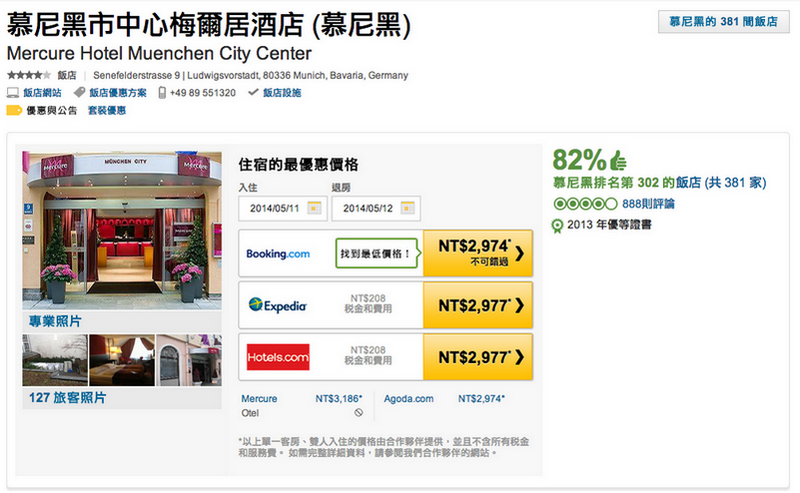The image size is (800, 493).
Task: Select the Hotels.com NT$2,977 price button
Action: point(478,357)
